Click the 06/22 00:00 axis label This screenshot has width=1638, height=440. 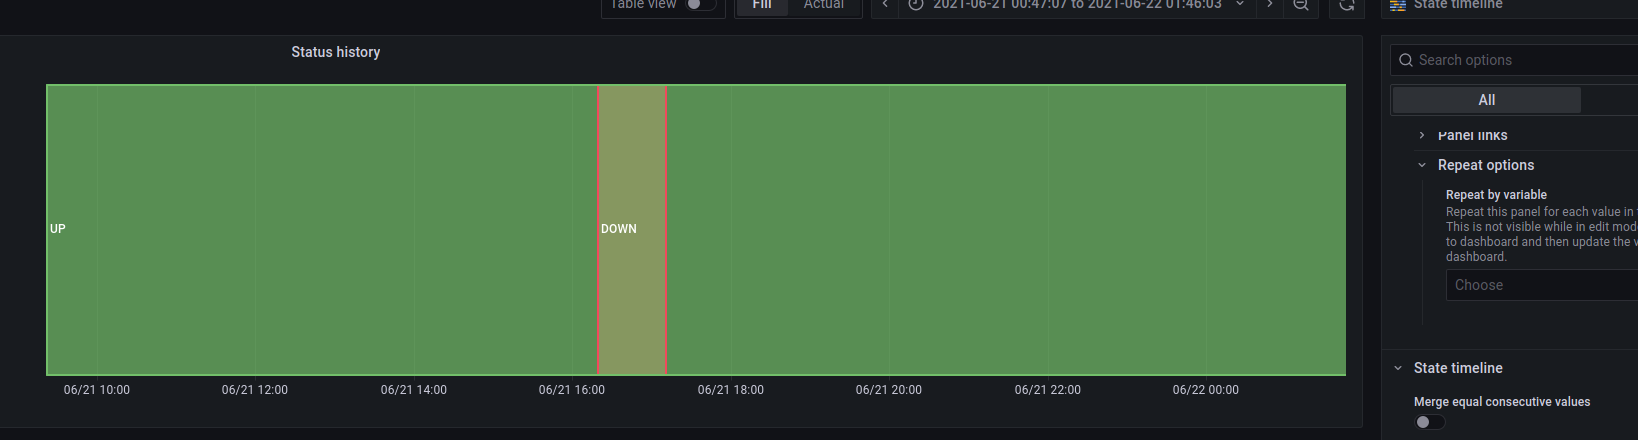pos(1206,390)
